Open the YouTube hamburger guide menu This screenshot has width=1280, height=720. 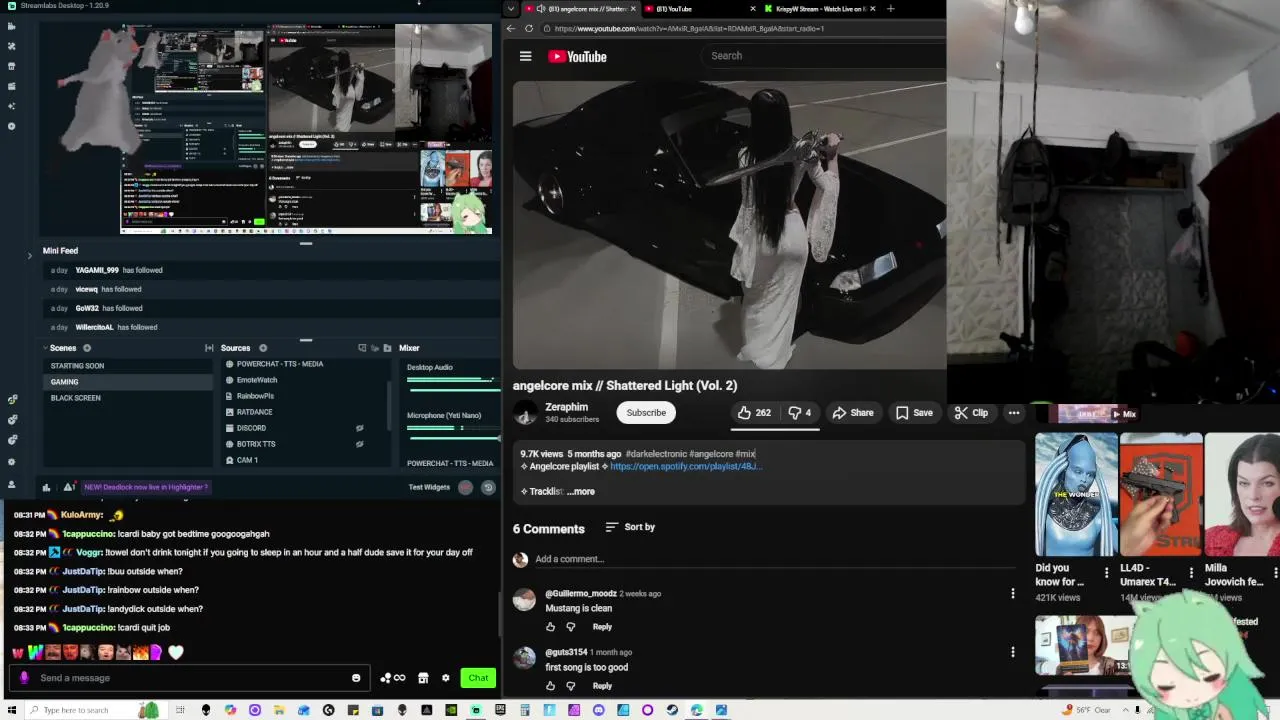[525, 56]
